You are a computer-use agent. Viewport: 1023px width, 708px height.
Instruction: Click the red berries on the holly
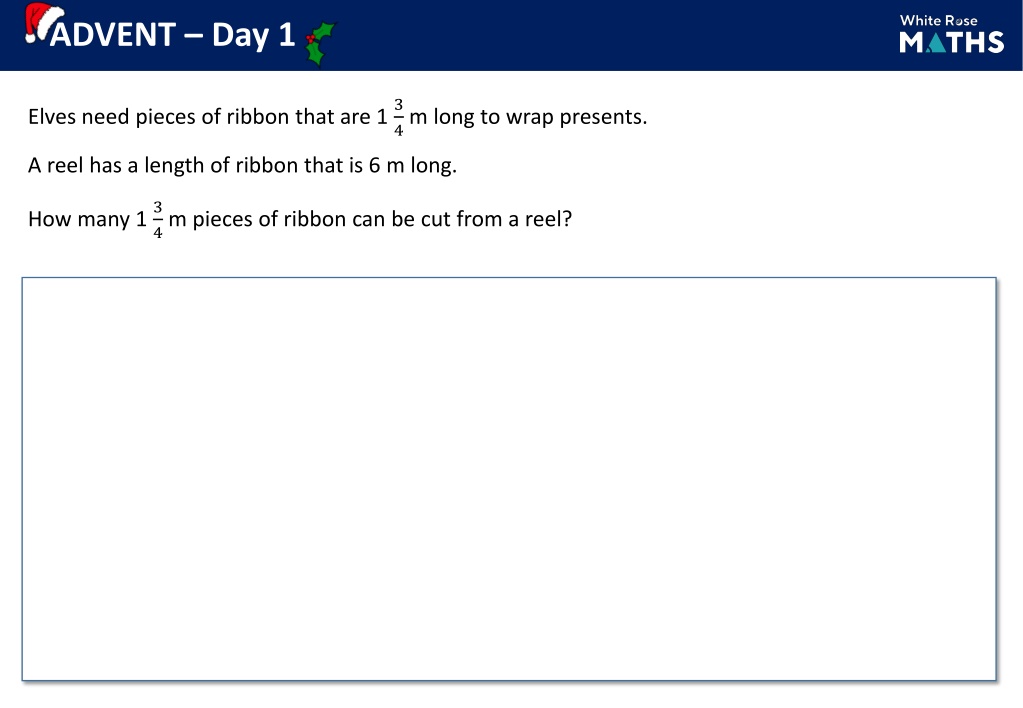click(x=311, y=38)
